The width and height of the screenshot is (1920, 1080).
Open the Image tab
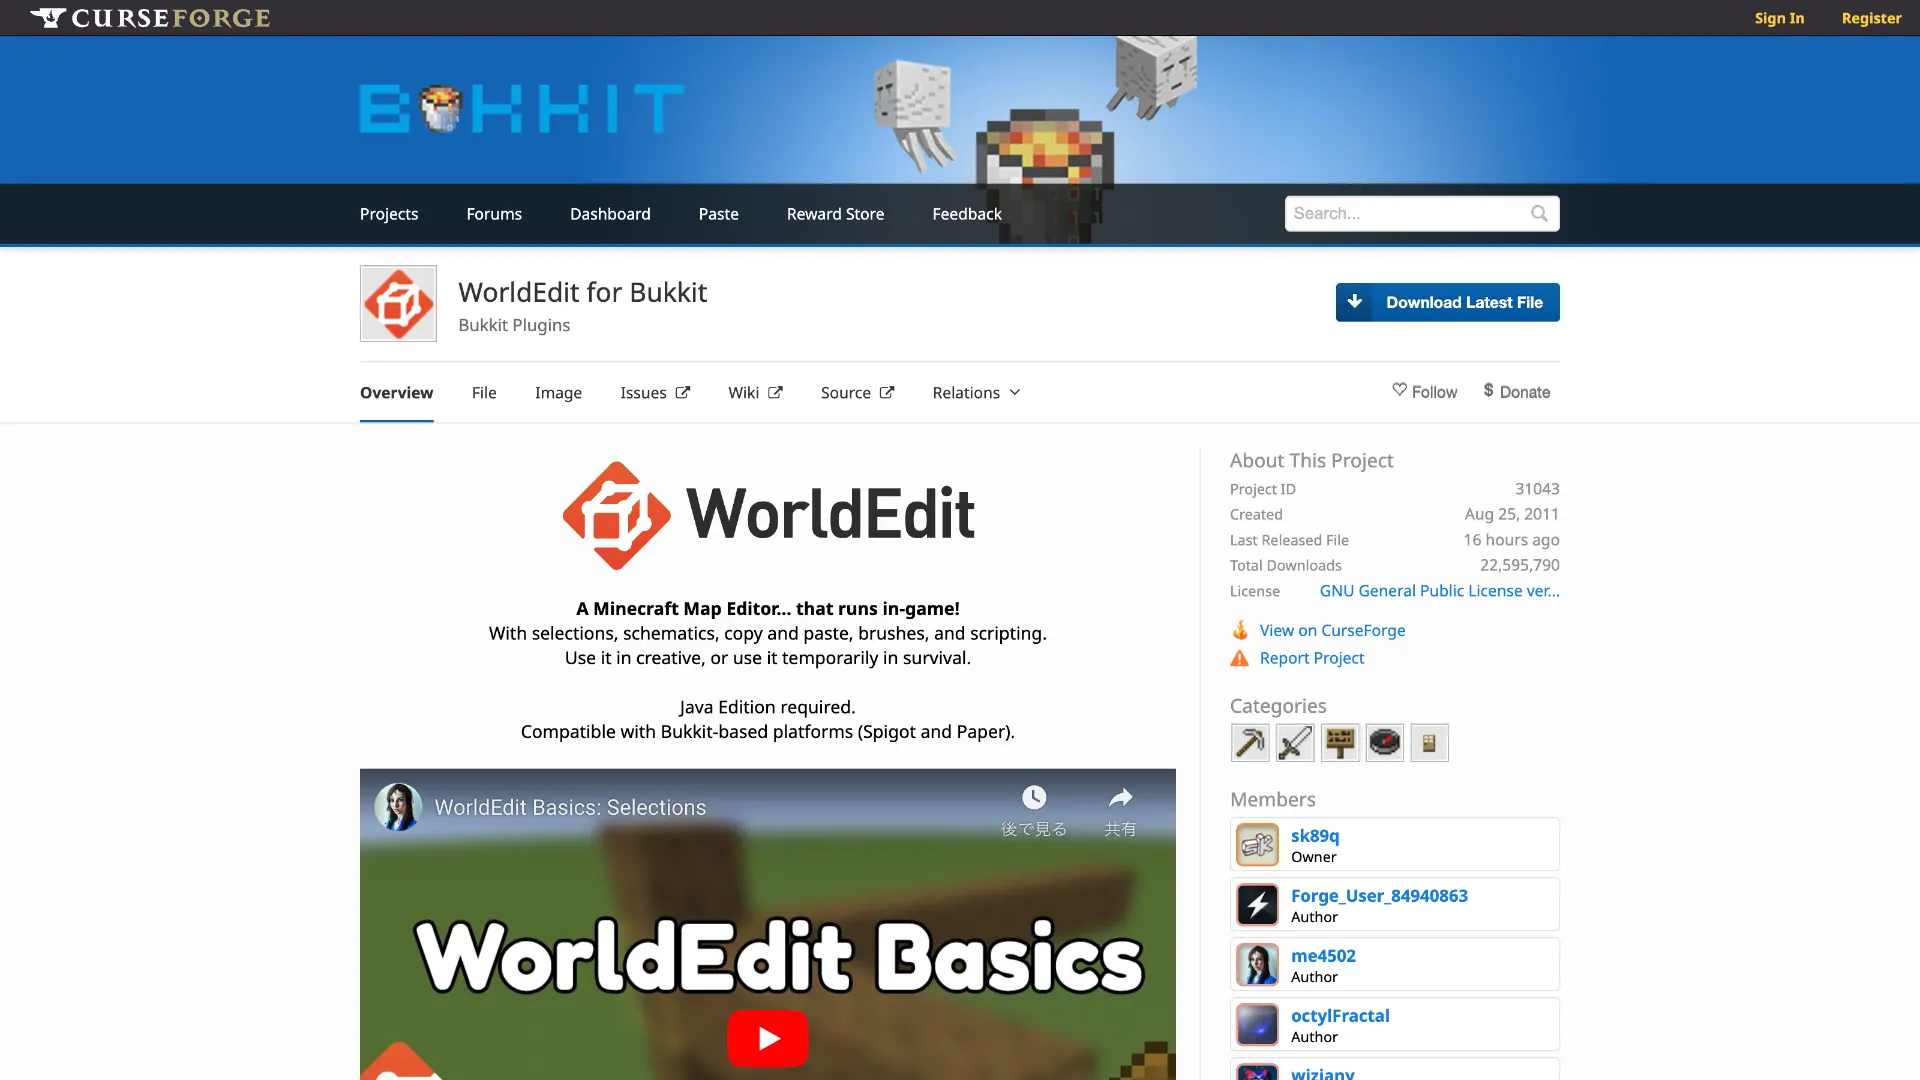[558, 392]
